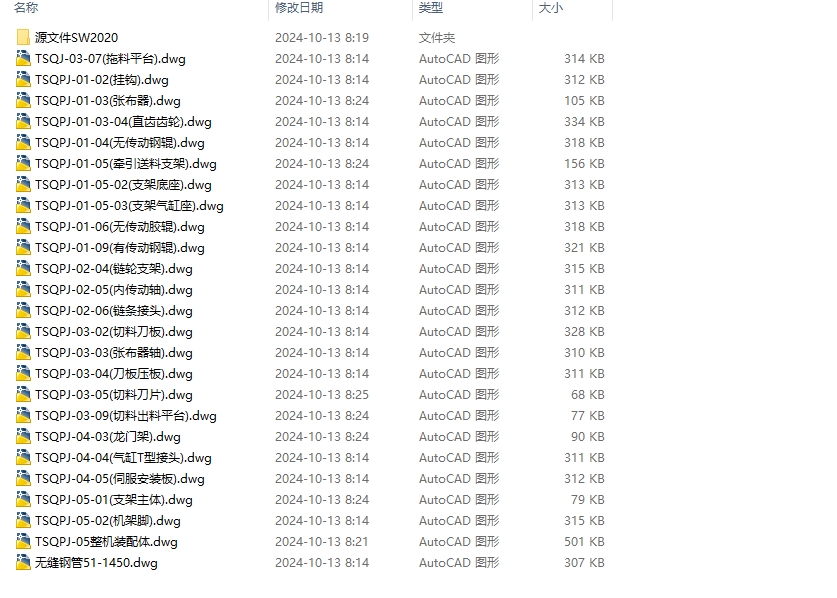The width and height of the screenshot is (837, 598).
Task: Click the TSQPJ-05整机装配体.dwg file icon
Action: tap(23, 541)
